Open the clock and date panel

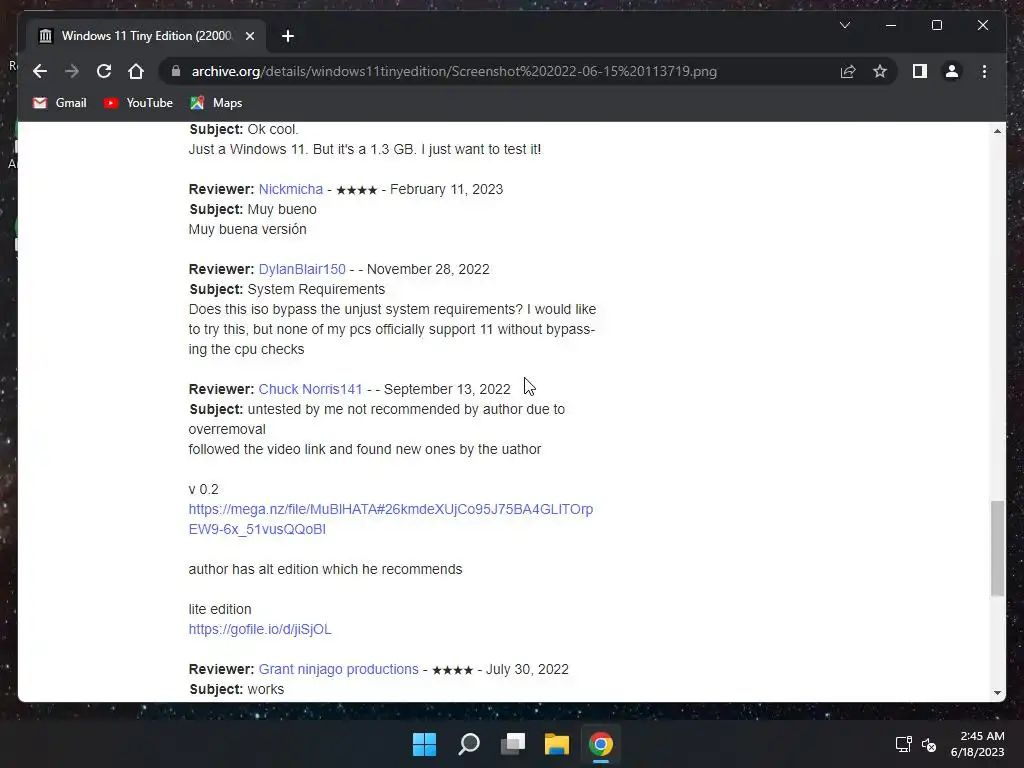pos(978,744)
